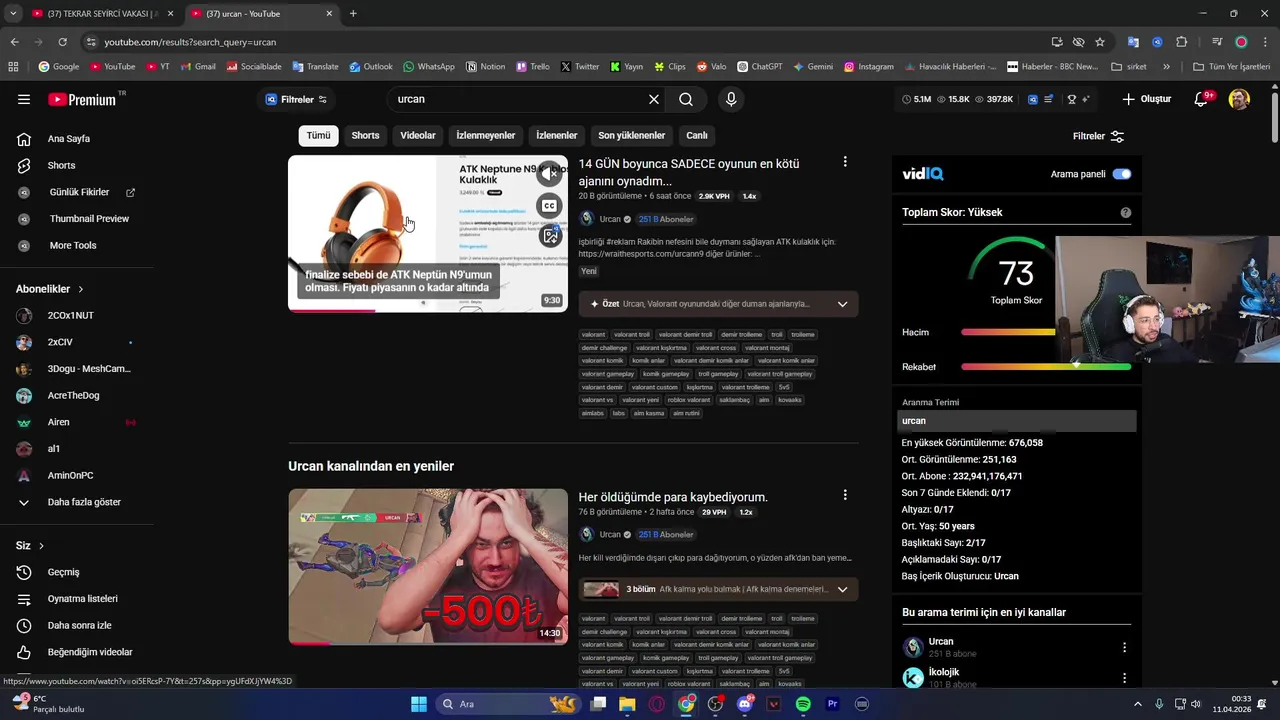Open the Chrome media control icon

(x=1217, y=42)
